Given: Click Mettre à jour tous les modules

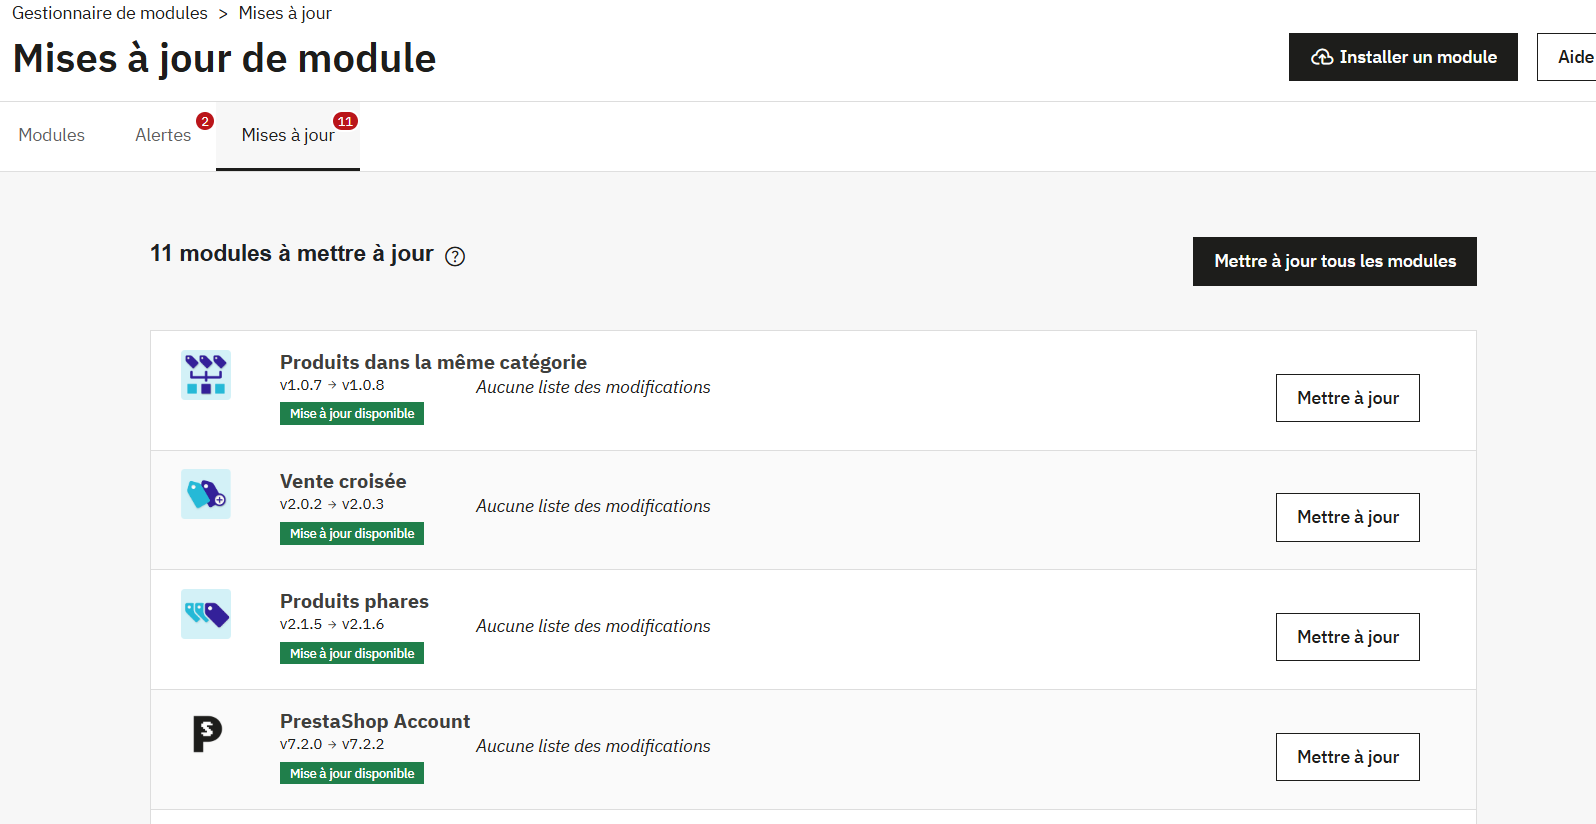Looking at the screenshot, I should coord(1335,261).
